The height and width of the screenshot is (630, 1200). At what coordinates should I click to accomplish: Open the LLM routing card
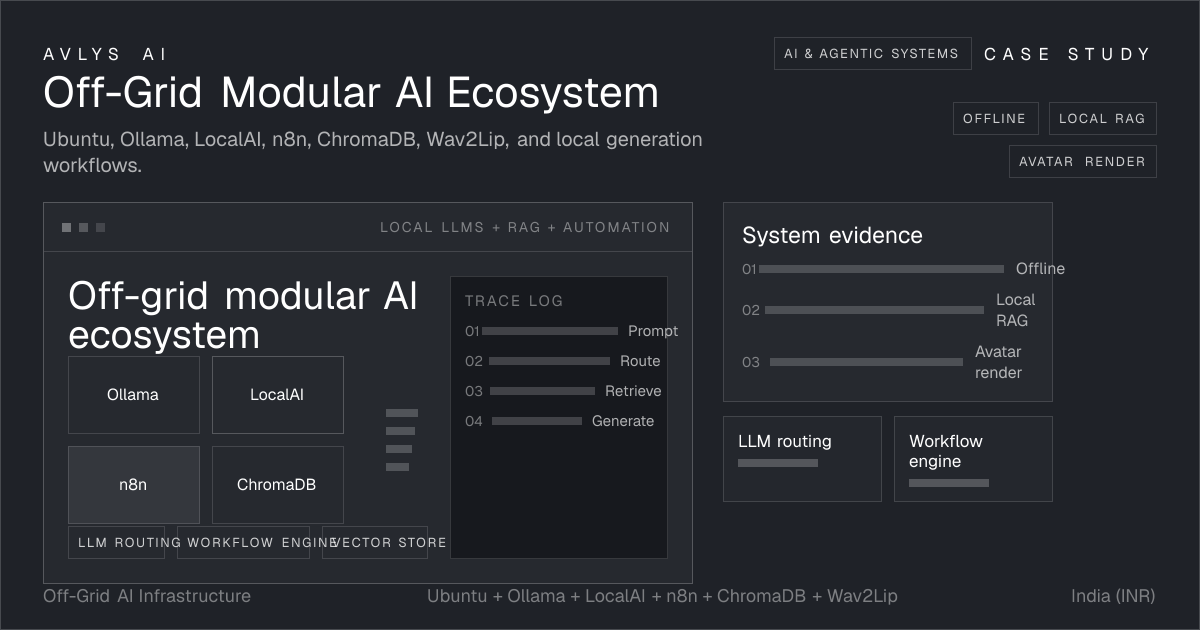click(802, 458)
